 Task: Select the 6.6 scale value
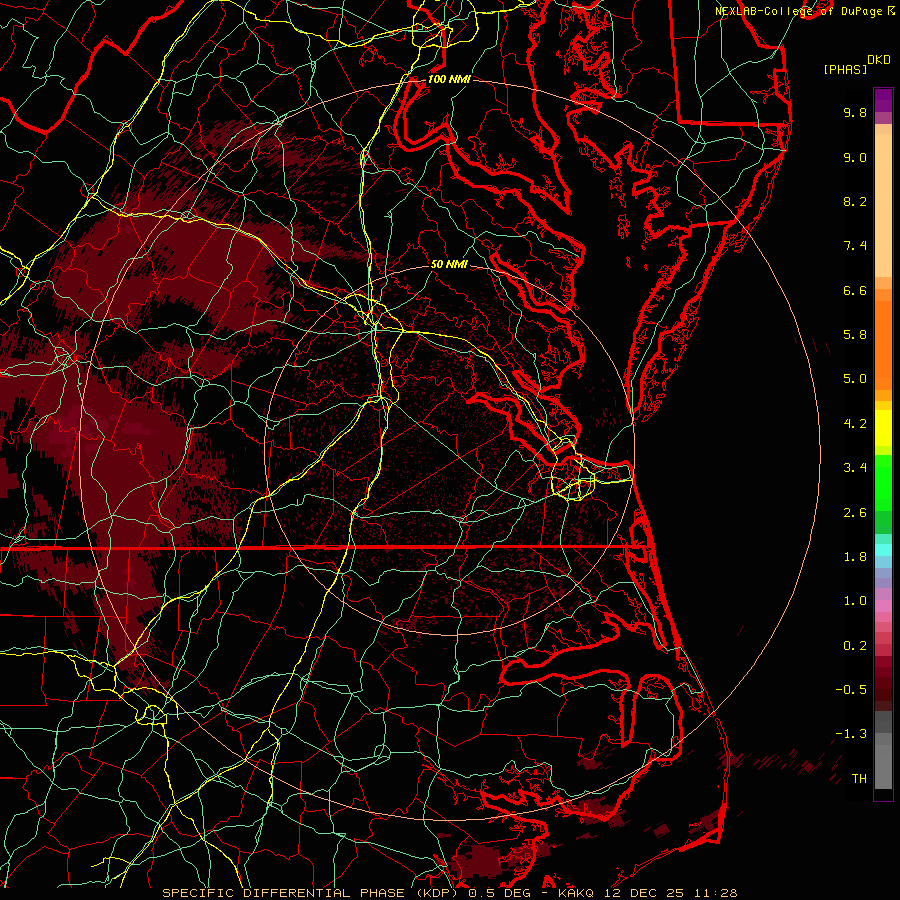pyautogui.click(x=855, y=290)
